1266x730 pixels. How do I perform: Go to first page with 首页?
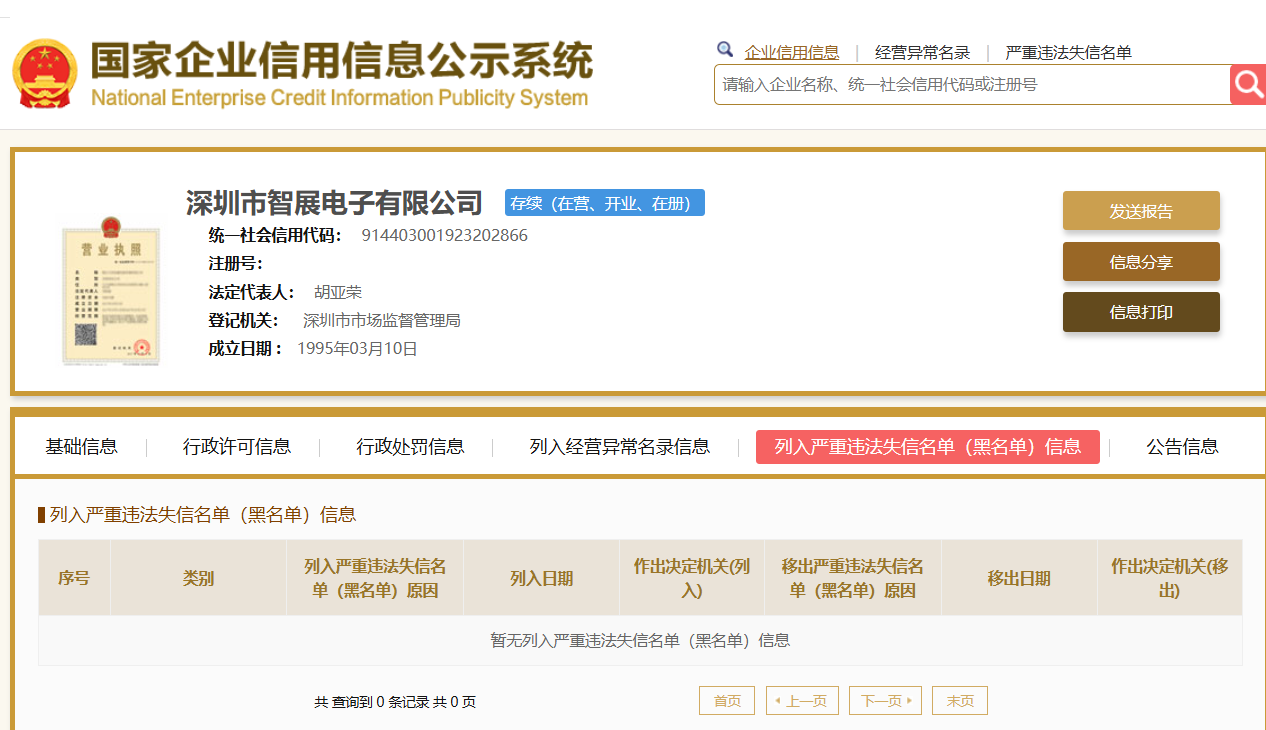point(727,701)
